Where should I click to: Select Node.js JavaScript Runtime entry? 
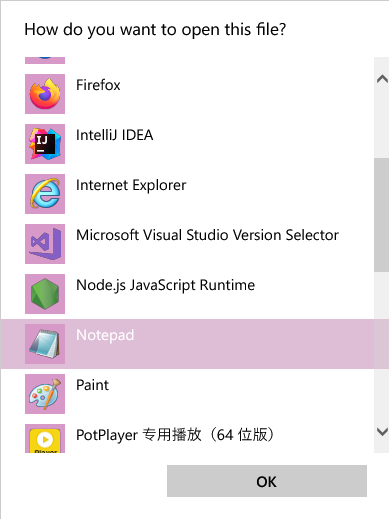coord(165,285)
